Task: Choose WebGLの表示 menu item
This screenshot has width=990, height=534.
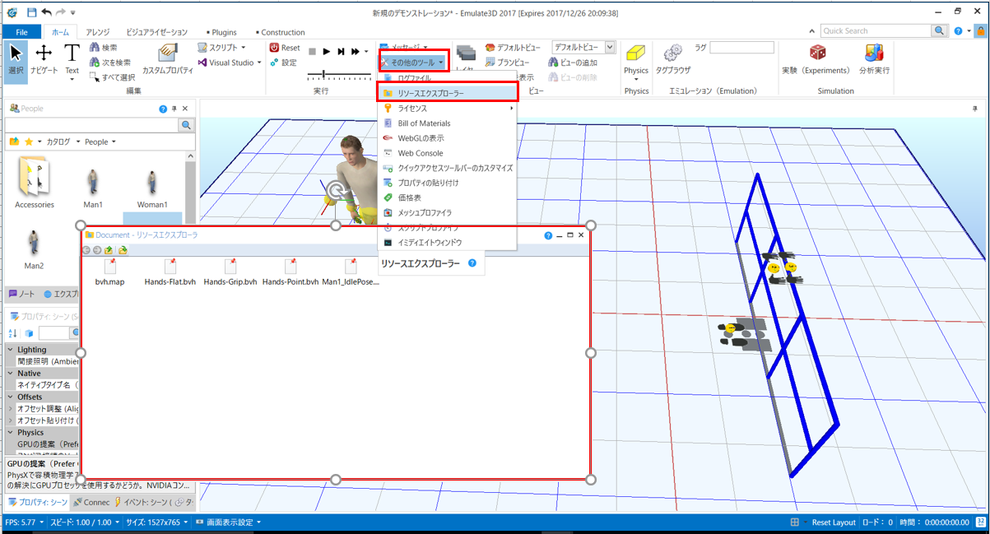Action: point(448,138)
